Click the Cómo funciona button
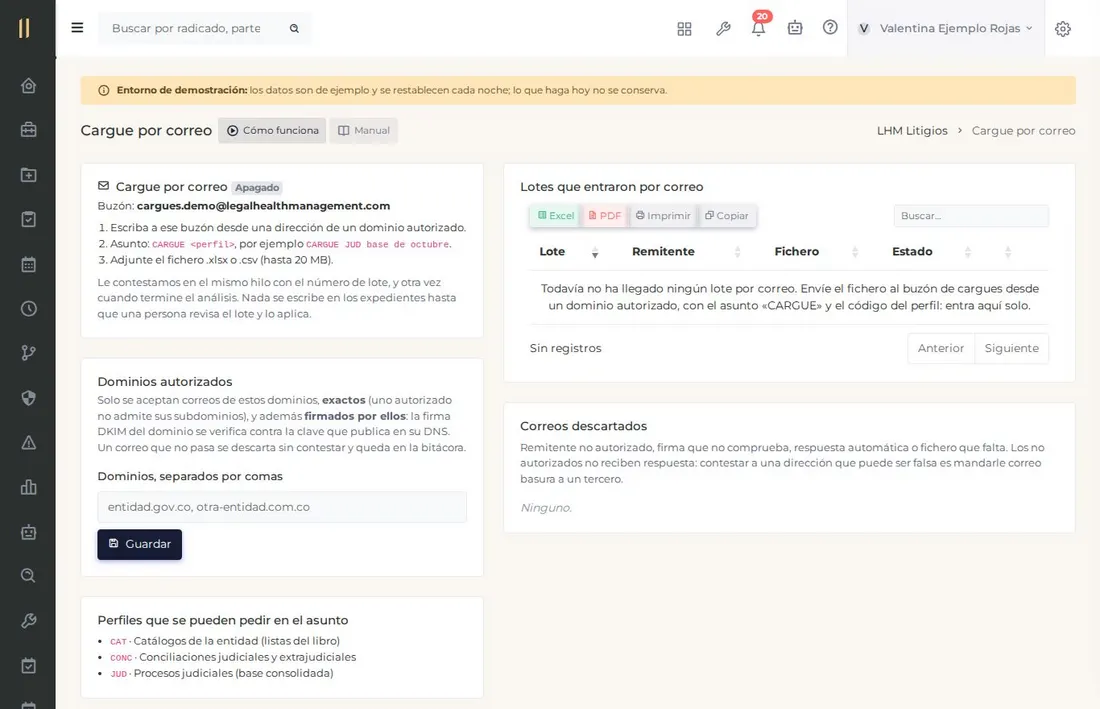Screen dimensions: 1100x709 pos(272,130)
